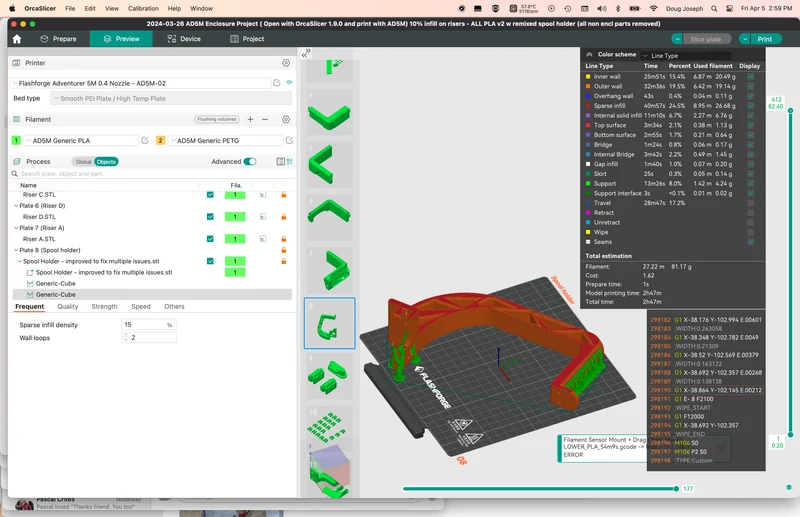Image resolution: width=800 pixels, height=517 pixels.
Task: Collapse the Plate 7 (Riser A) tree node
Action: coord(16,228)
